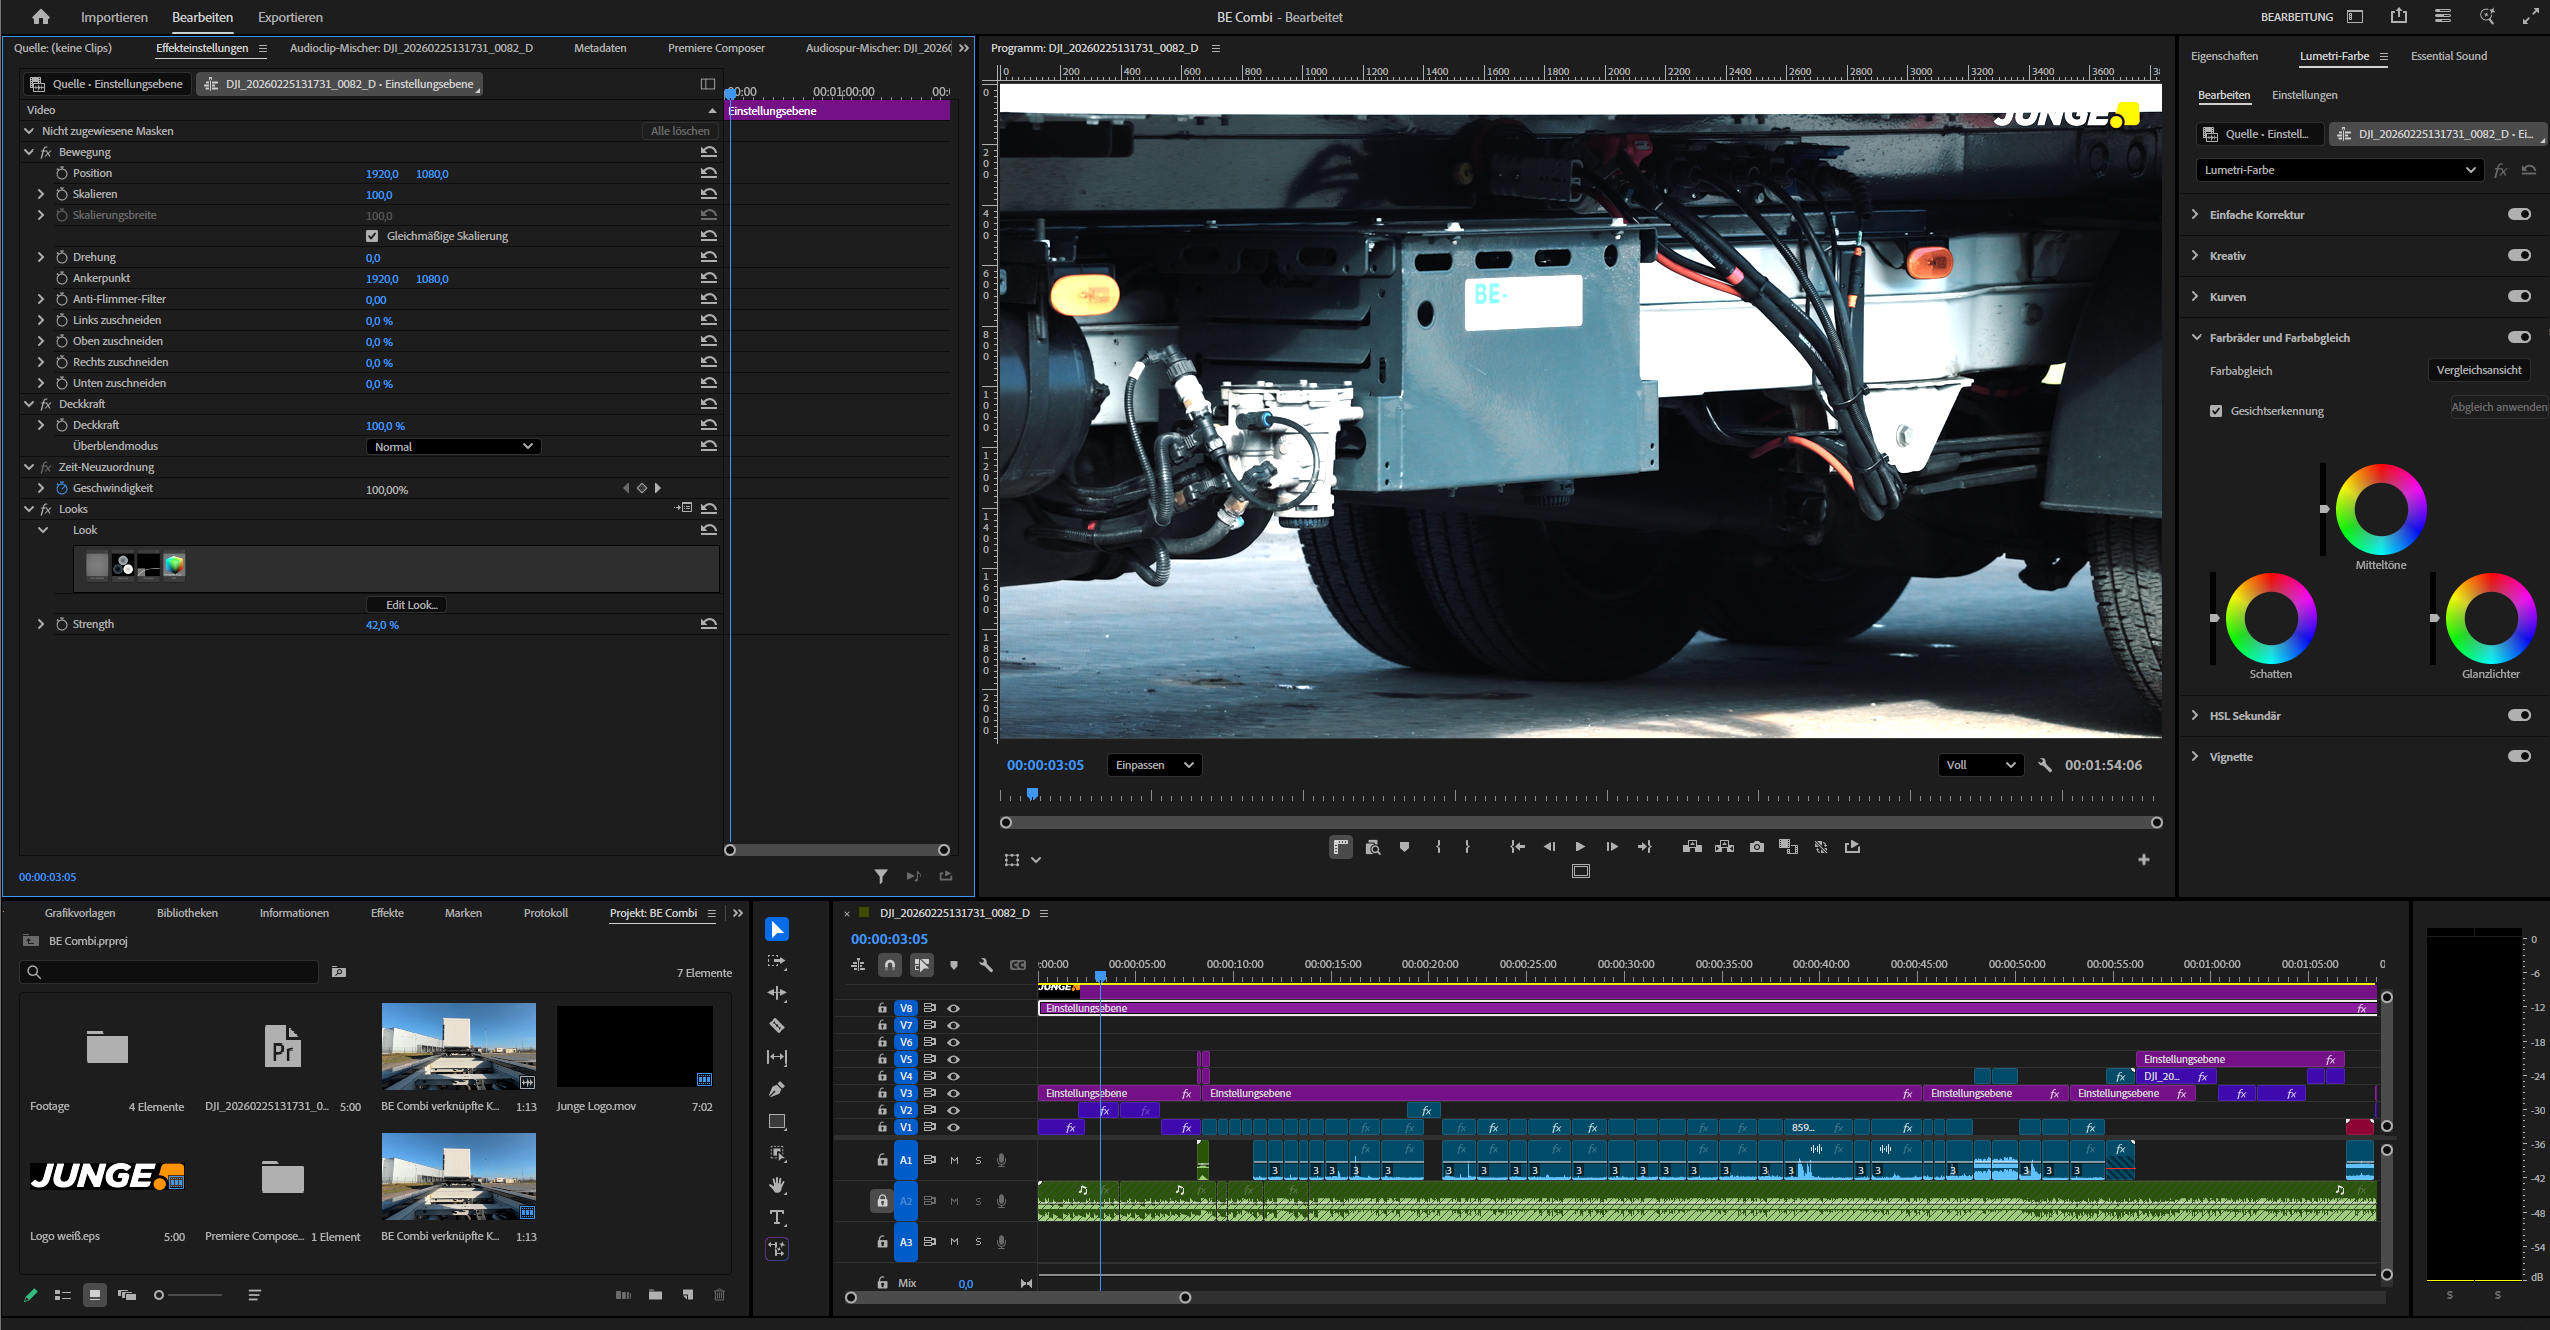
Task: Click the Schatten color wheel
Action: point(2272,620)
